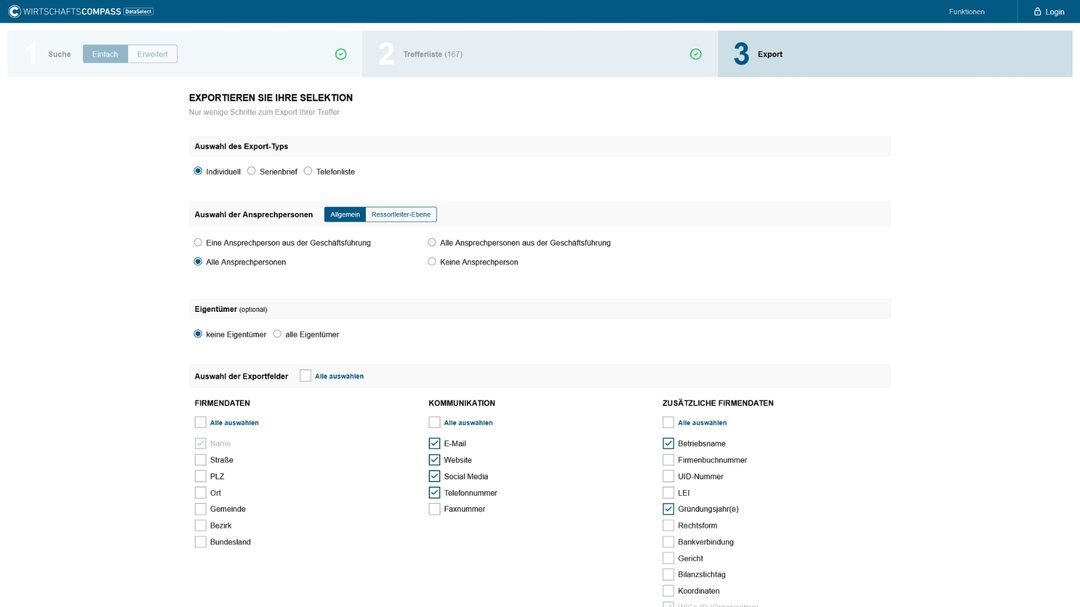Click the lock icon beside Login

(1037, 12)
